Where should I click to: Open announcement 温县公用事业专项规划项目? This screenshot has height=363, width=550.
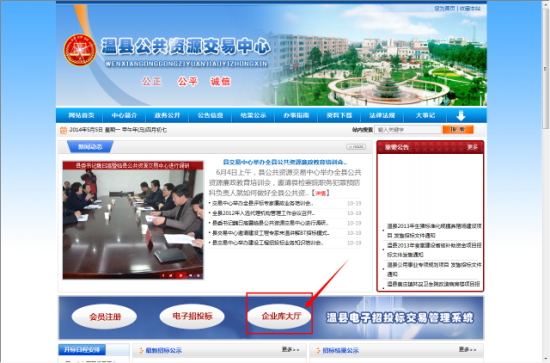coord(434,269)
